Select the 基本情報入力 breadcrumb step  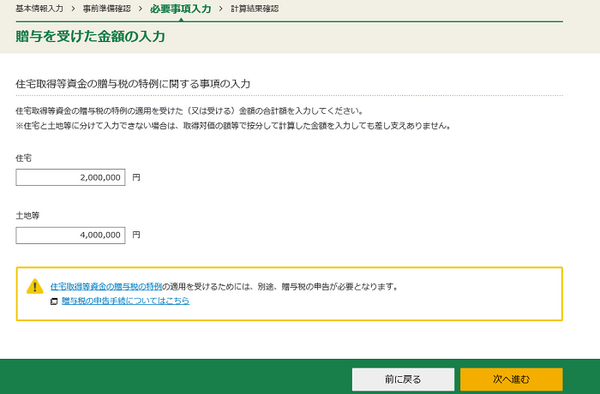pyautogui.click(x=39, y=8)
